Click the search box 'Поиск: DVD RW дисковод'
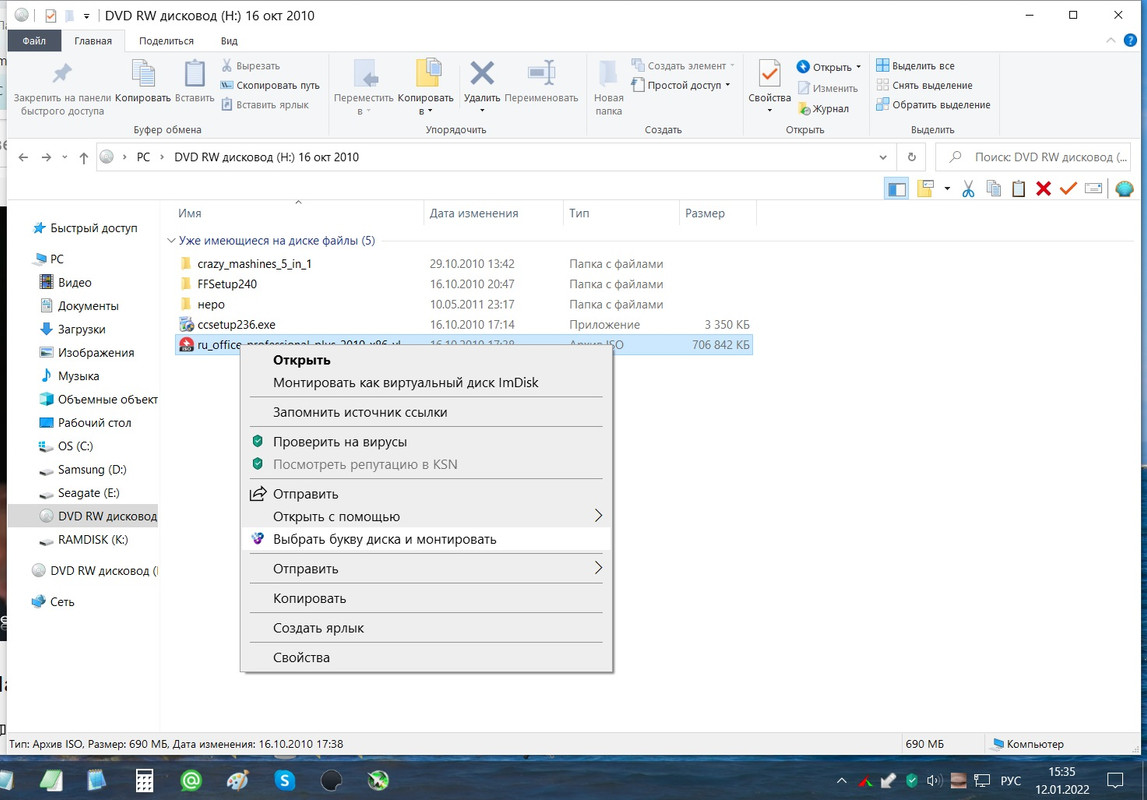Image resolution: width=1147 pixels, height=800 pixels. click(1033, 157)
